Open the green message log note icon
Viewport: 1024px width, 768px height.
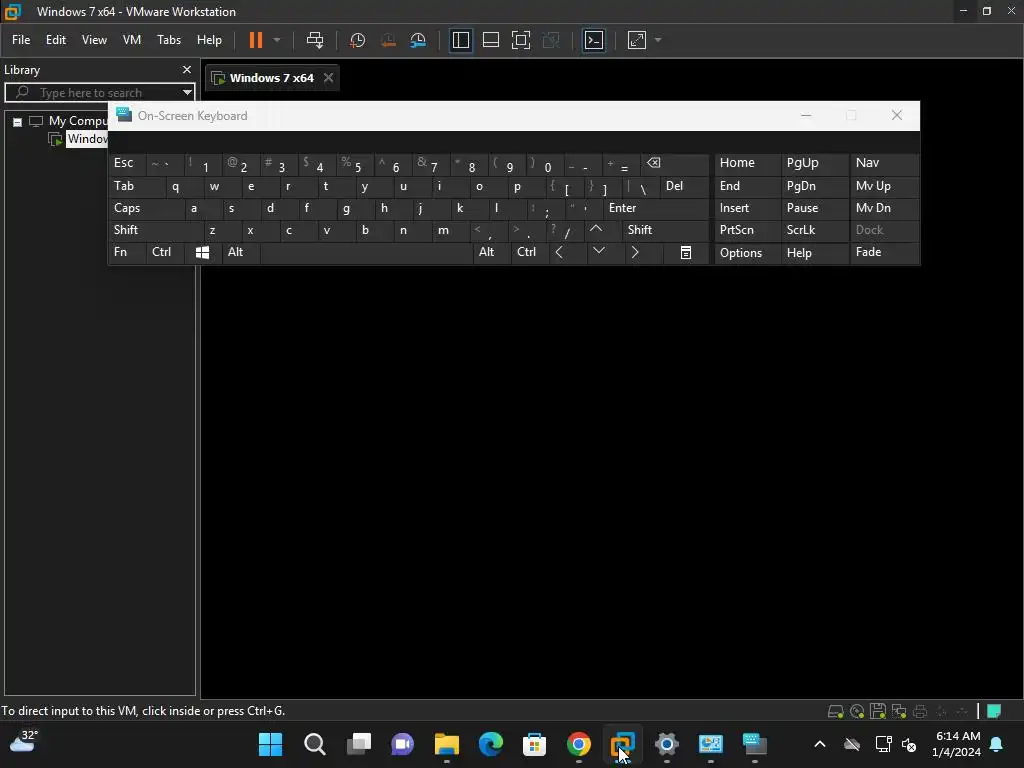[994, 711]
